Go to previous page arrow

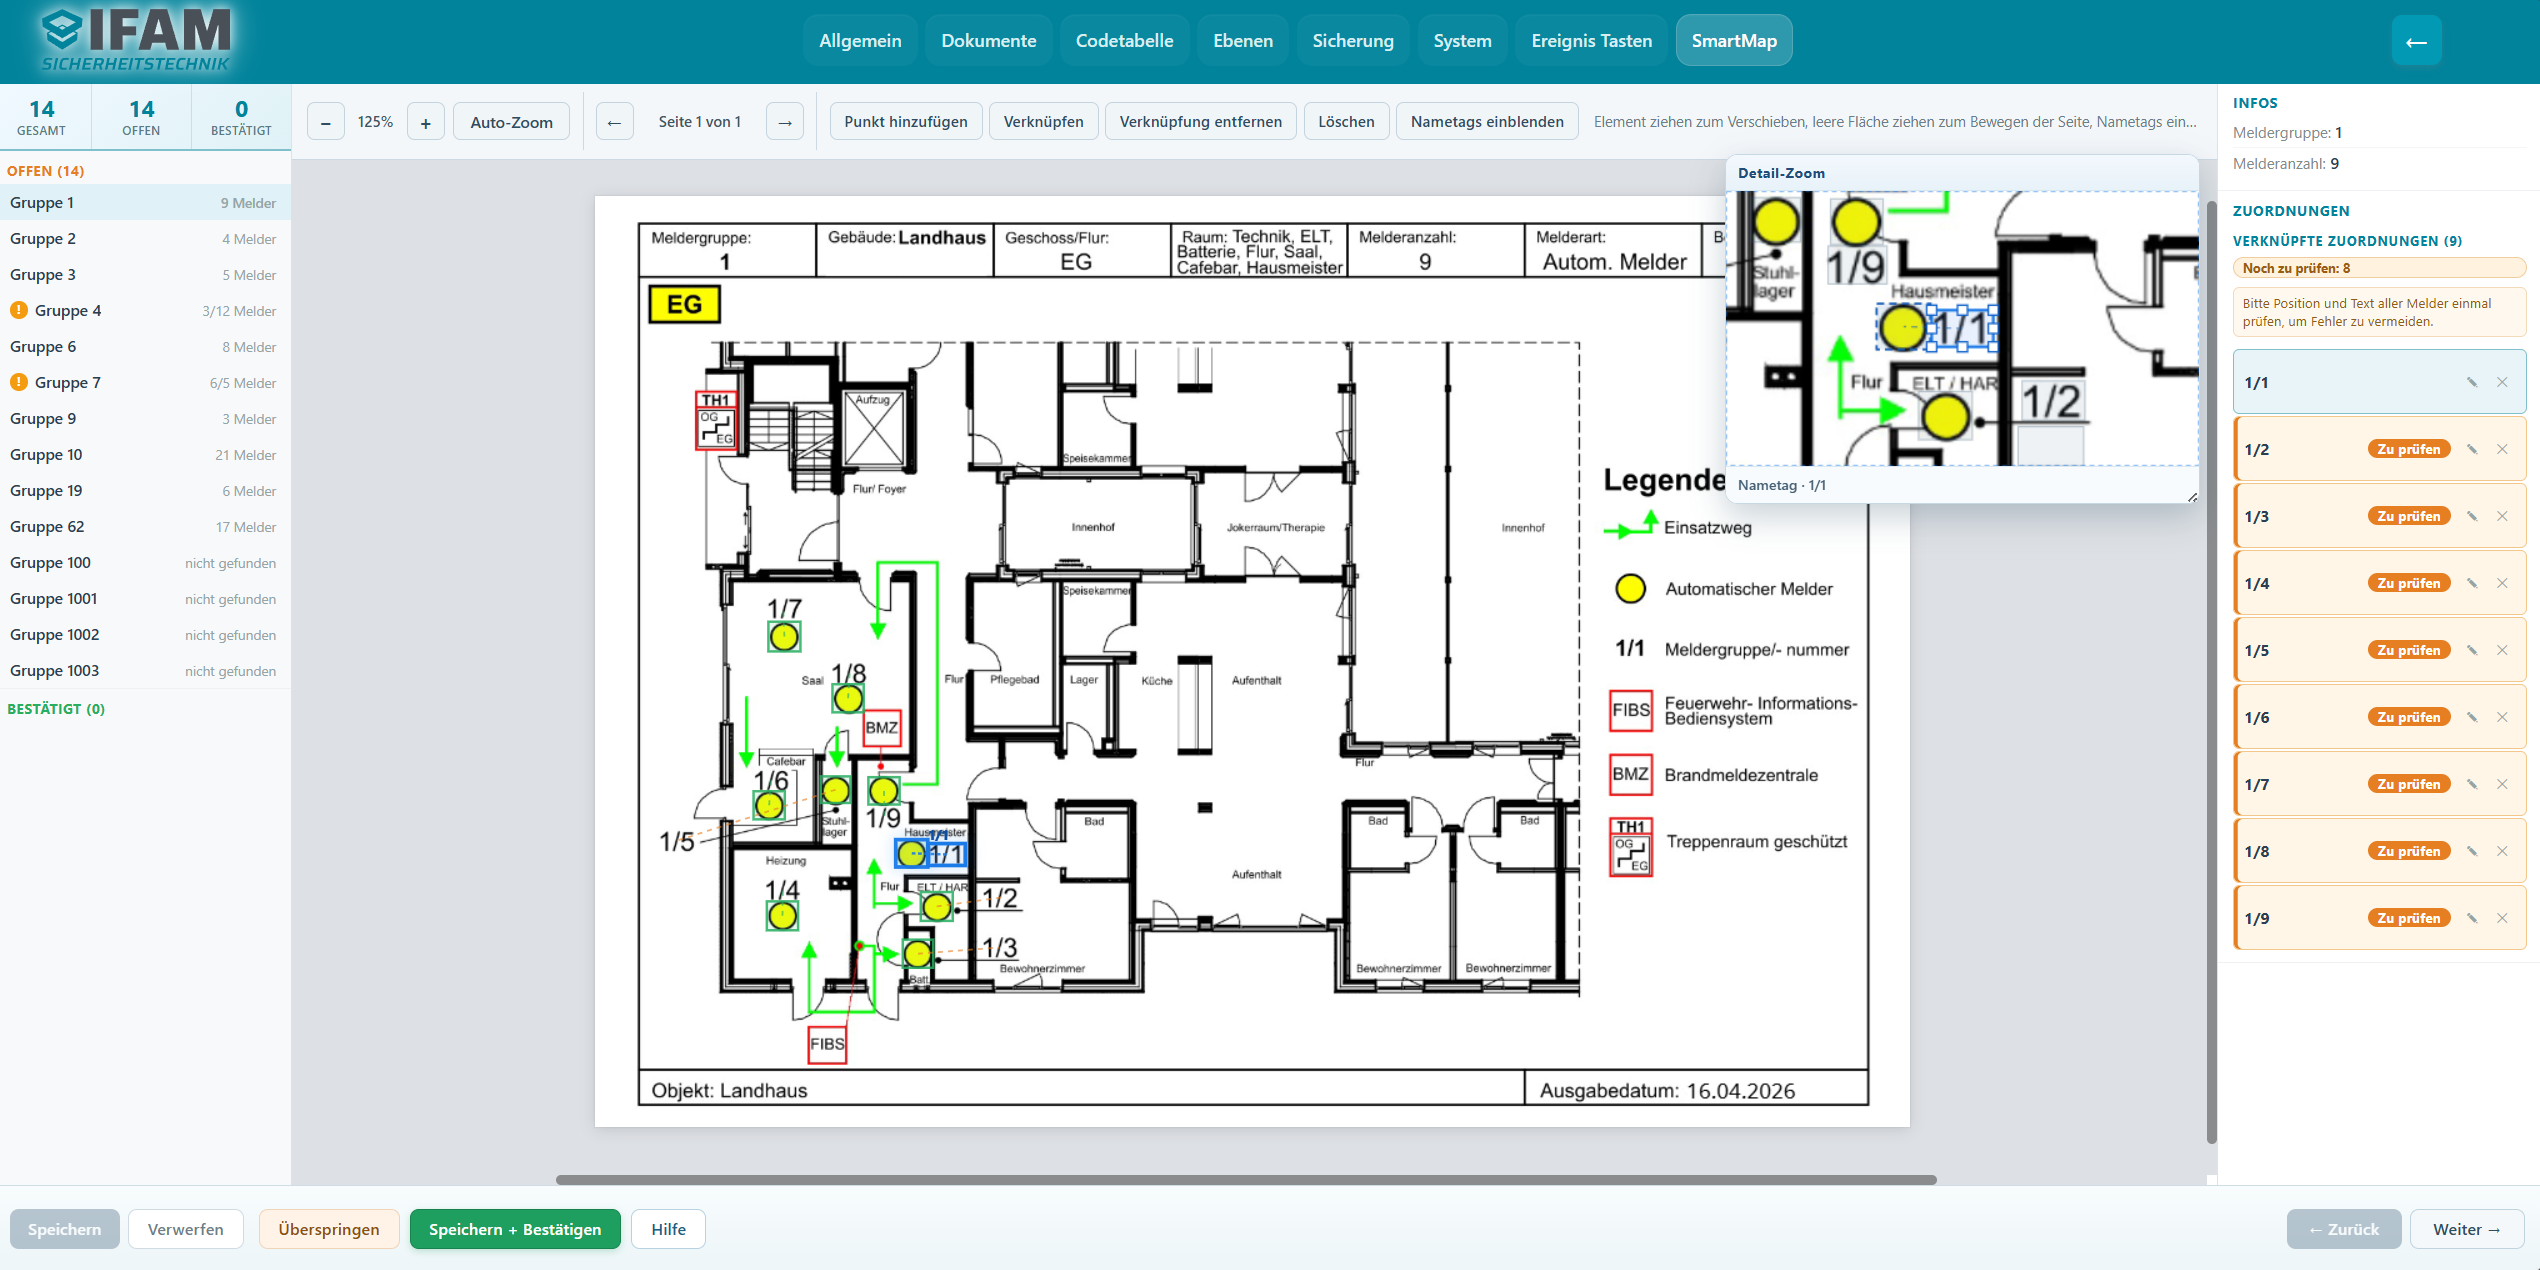click(x=614, y=122)
